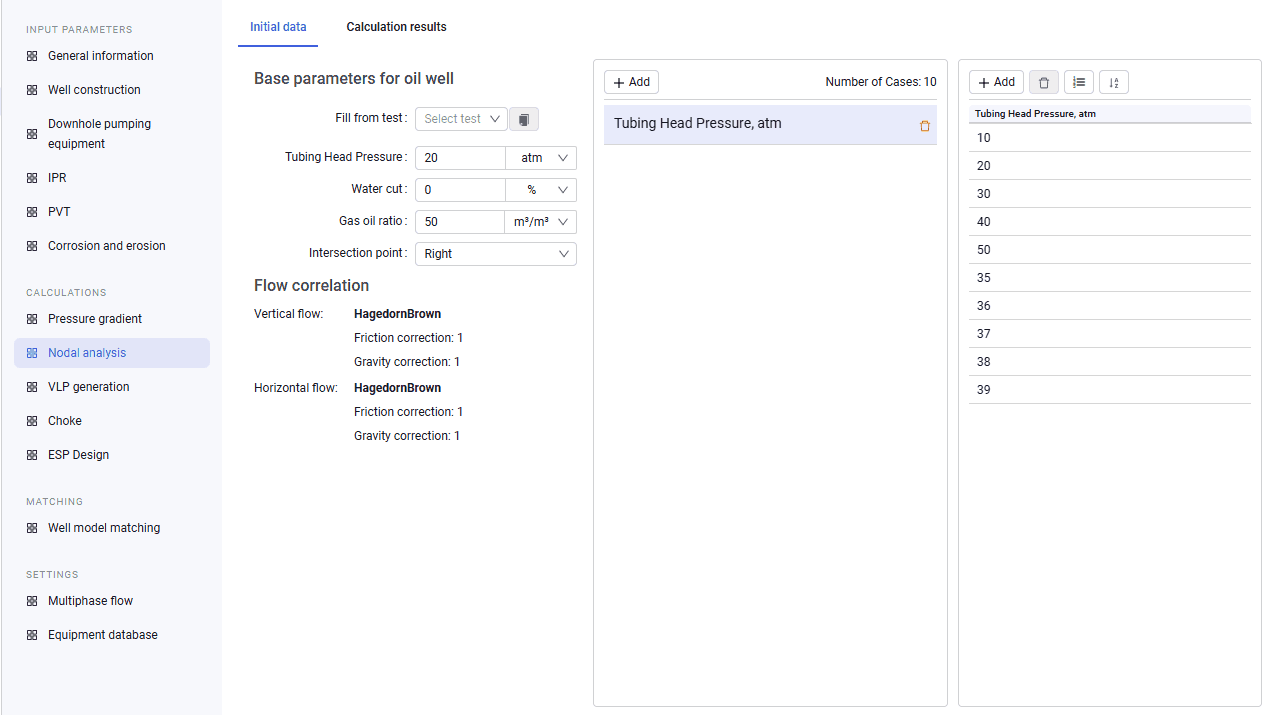Click the Water cut value field

coord(460,190)
